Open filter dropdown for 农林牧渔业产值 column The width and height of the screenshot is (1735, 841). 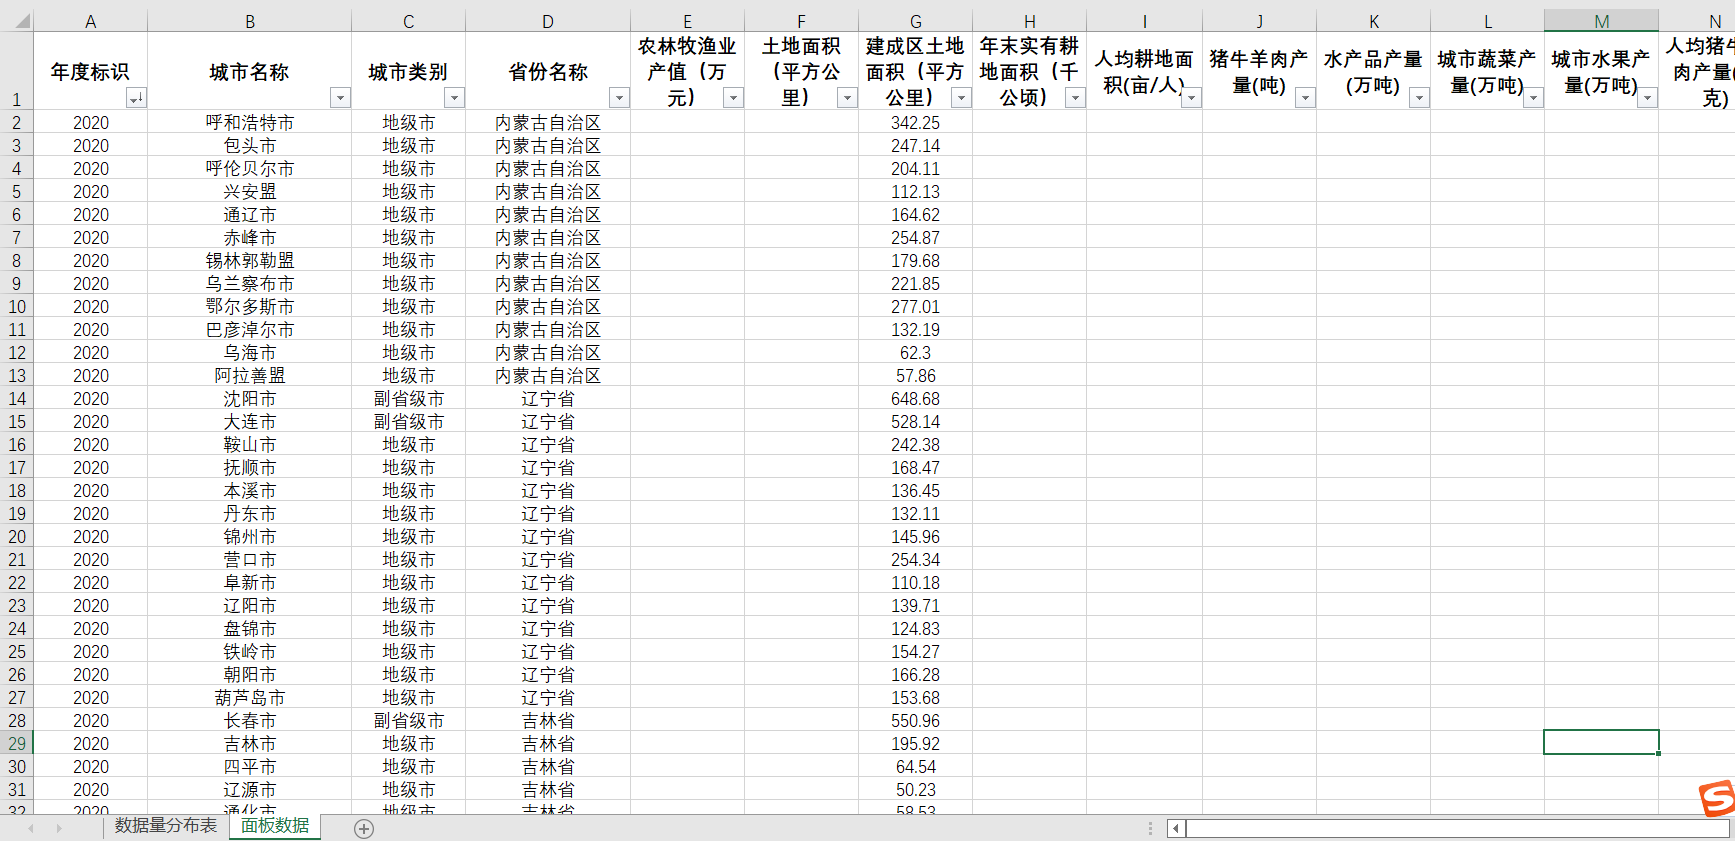[733, 98]
